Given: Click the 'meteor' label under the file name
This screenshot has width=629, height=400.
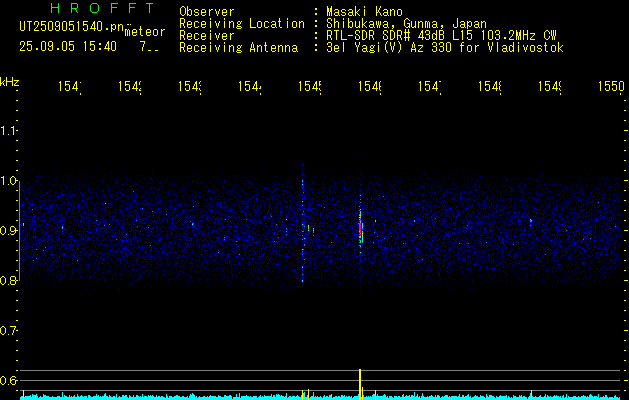Looking at the screenshot, I should pyautogui.click(x=145, y=32).
